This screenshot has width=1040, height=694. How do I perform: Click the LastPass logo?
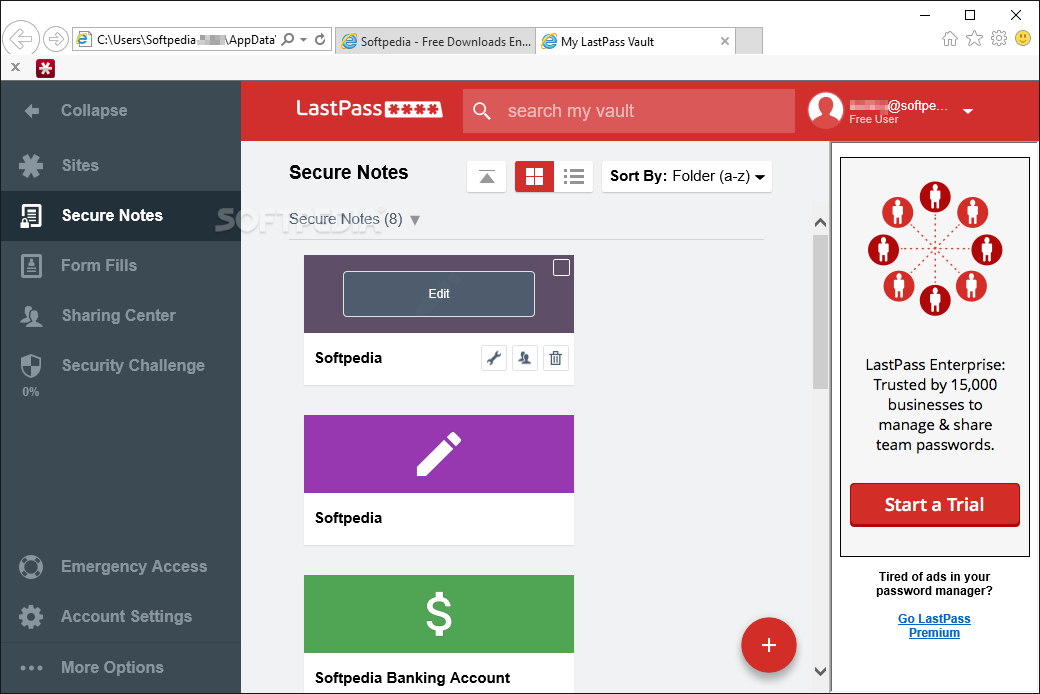(x=369, y=109)
